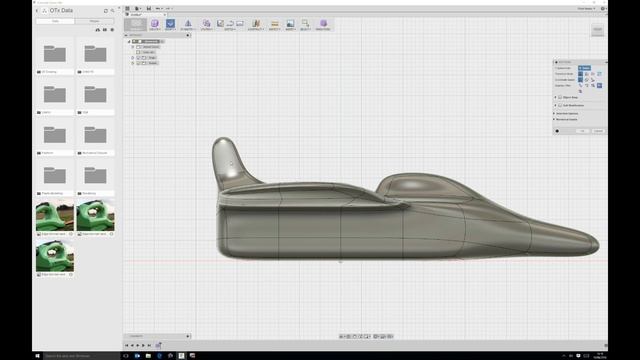Click the Utilities tool icon
Screen dimensions: 640x360
[207, 23]
